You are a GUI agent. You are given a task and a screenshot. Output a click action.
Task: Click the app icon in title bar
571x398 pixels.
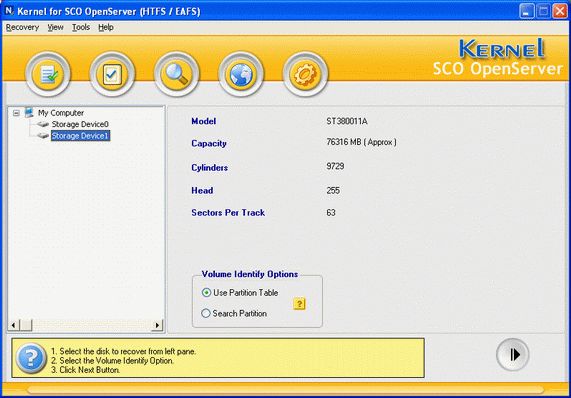tap(9, 11)
